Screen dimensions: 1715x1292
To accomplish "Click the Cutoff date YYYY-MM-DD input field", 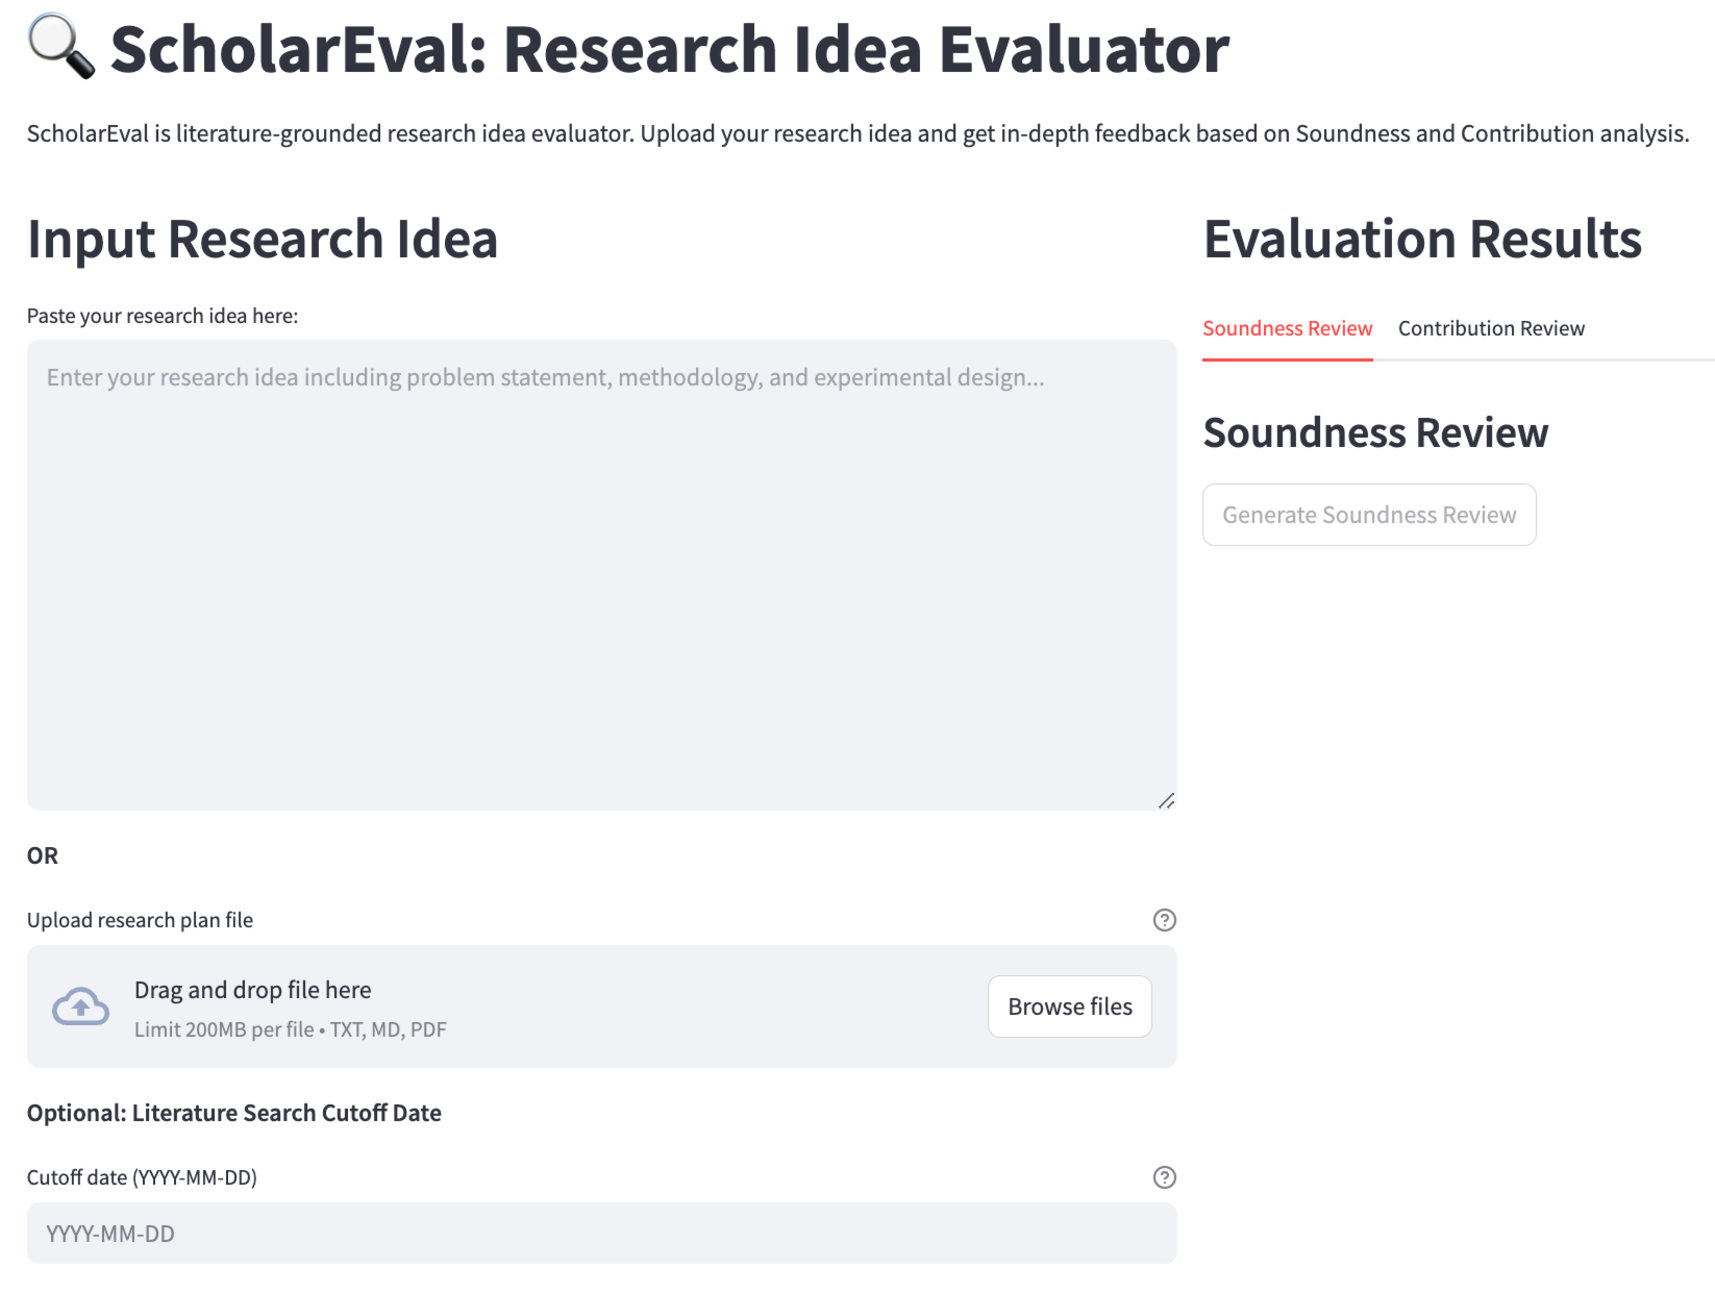I will (x=601, y=1233).
